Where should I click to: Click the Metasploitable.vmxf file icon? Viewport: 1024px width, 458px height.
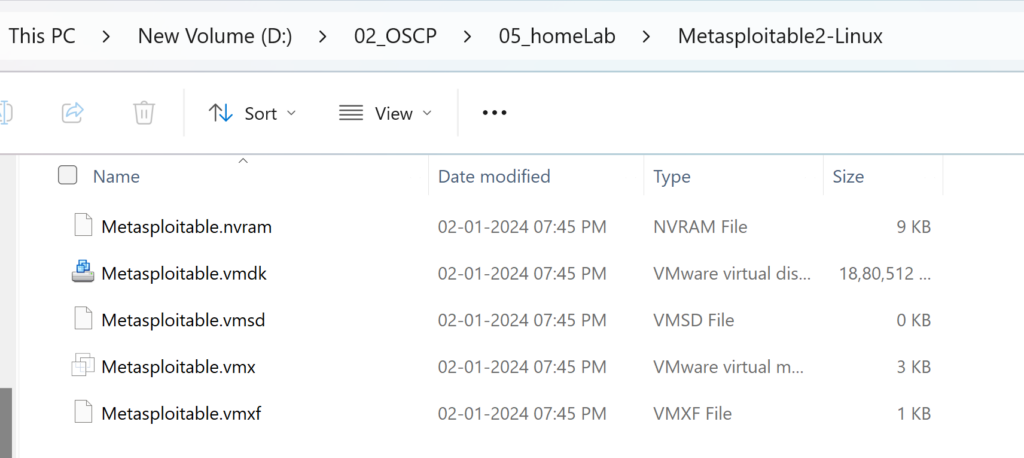click(83, 413)
